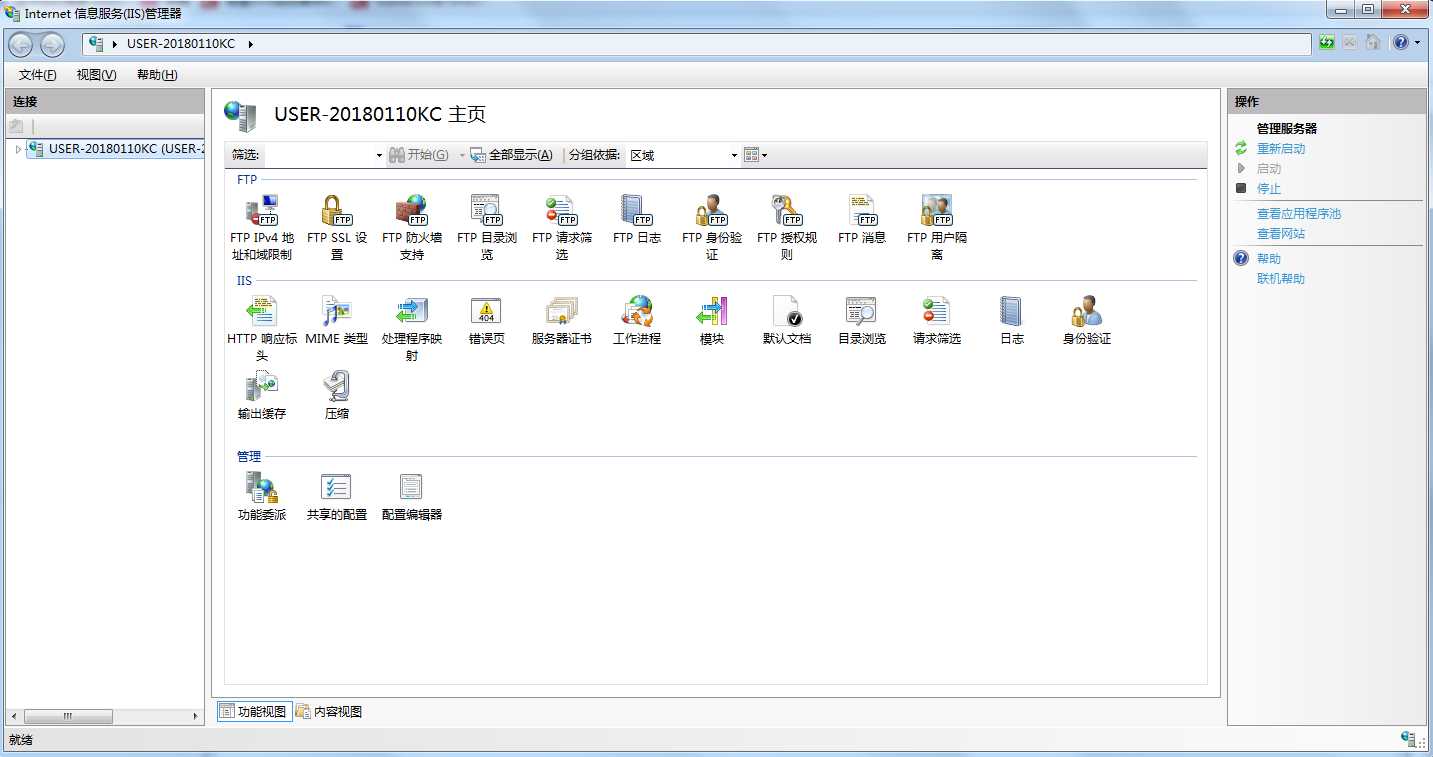Screen dimensions: 1433x757
Task: Open HTTP 响应标头 feature
Action: click(x=262, y=329)
